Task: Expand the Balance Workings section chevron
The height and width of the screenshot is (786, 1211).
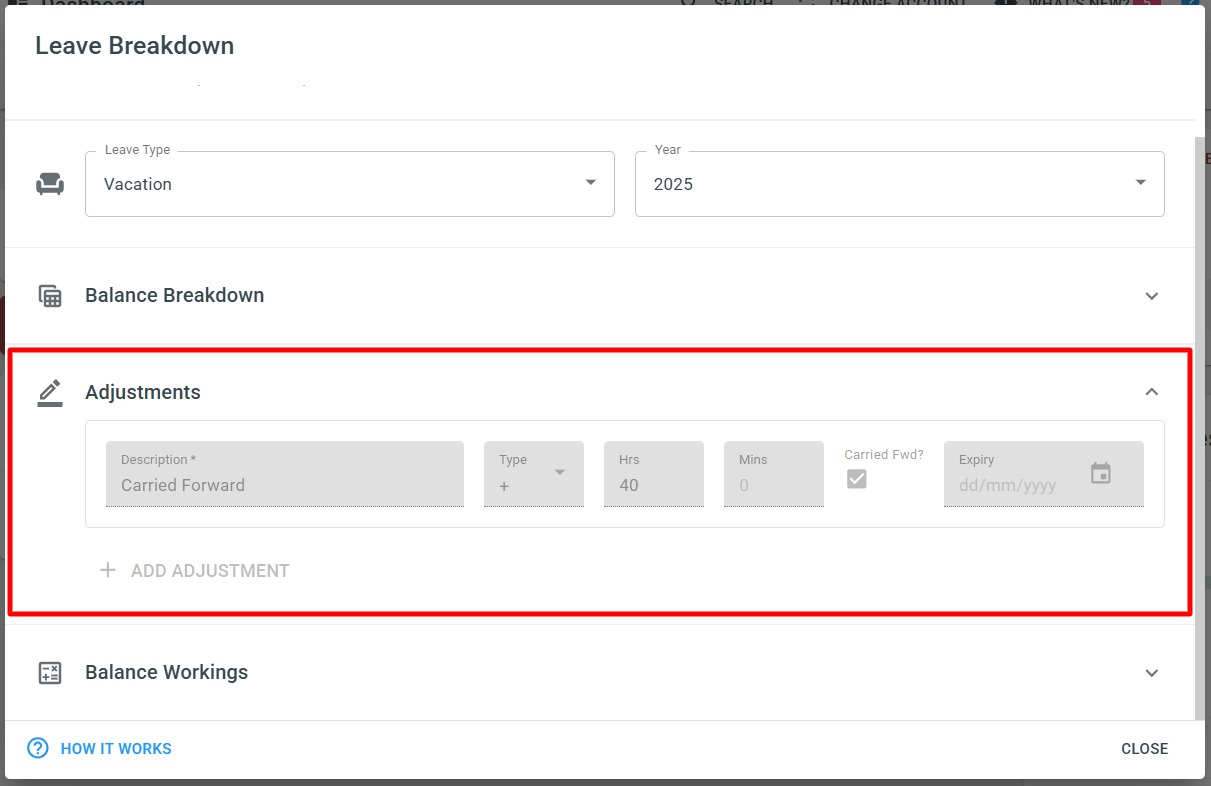Action: pyautogui.click(x=1152, y=673)
